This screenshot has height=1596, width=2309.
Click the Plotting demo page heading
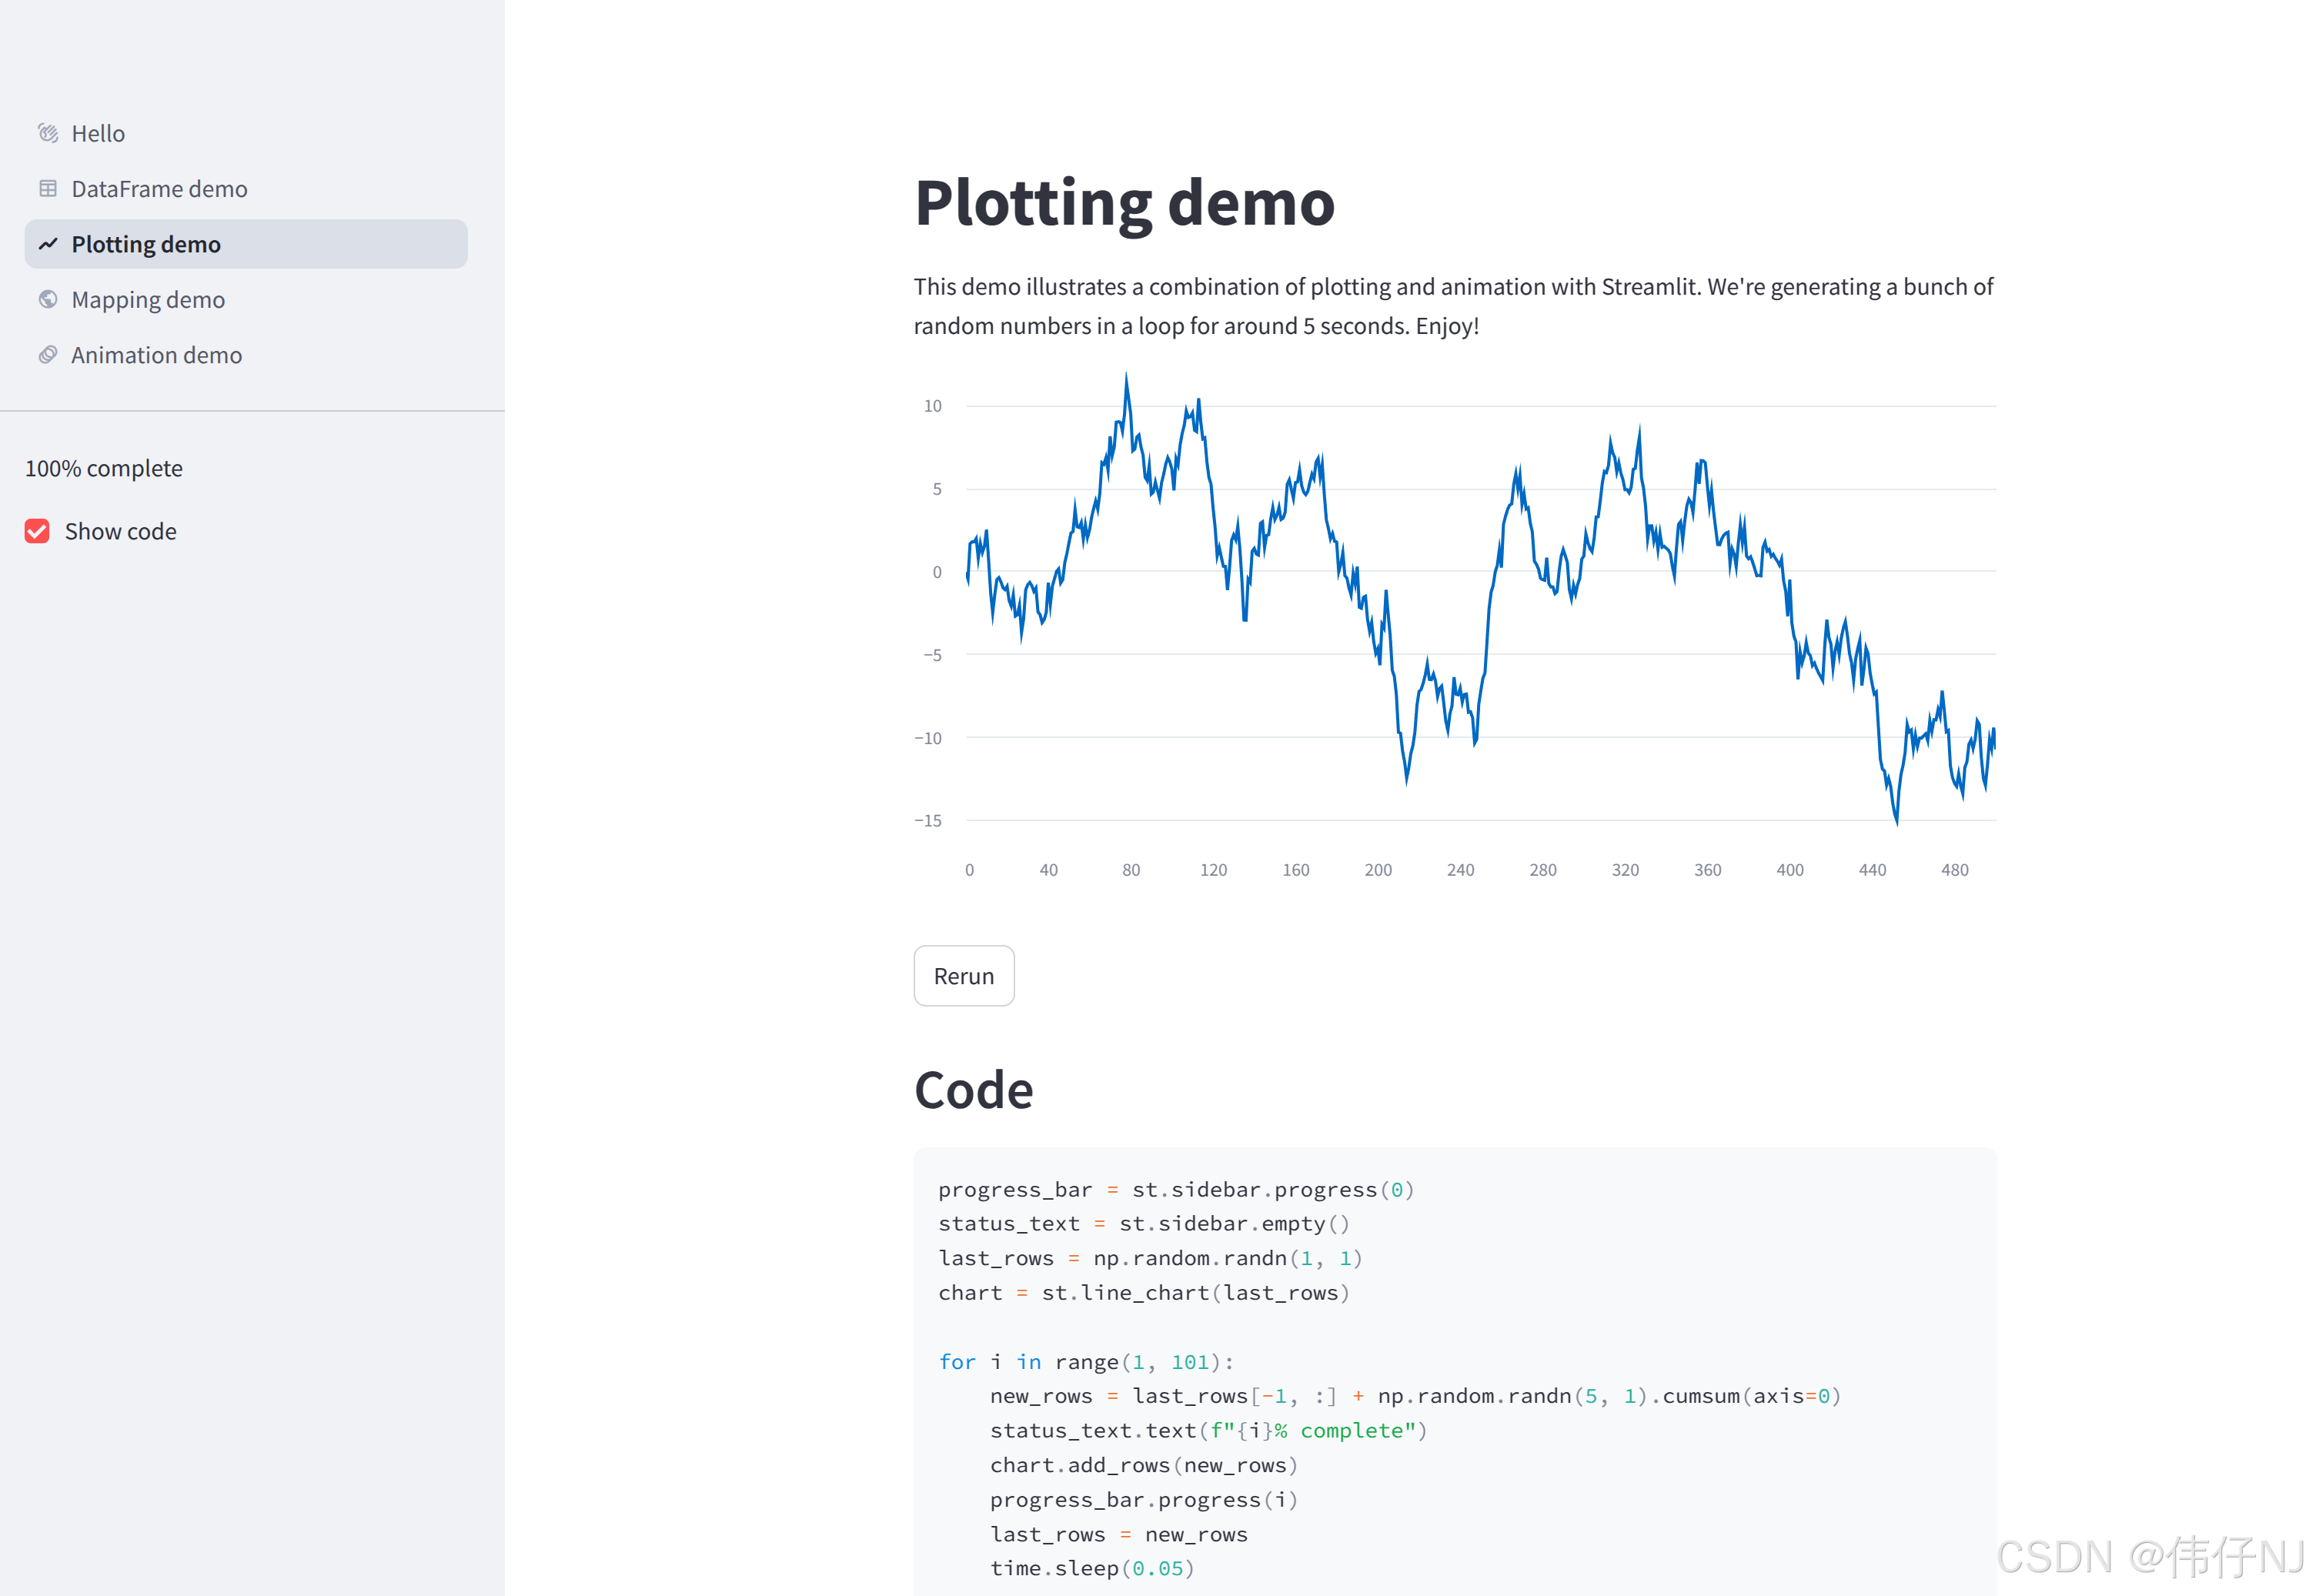point(1124,203)
